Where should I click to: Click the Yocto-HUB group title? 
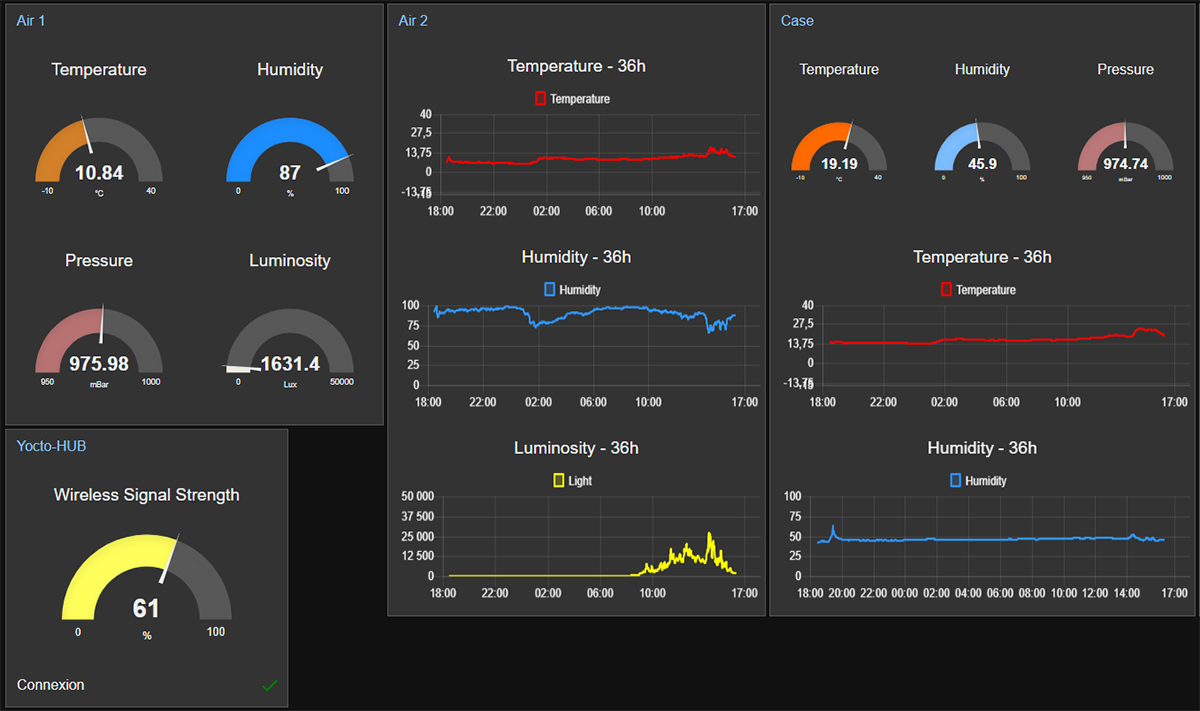coord(51,446)
